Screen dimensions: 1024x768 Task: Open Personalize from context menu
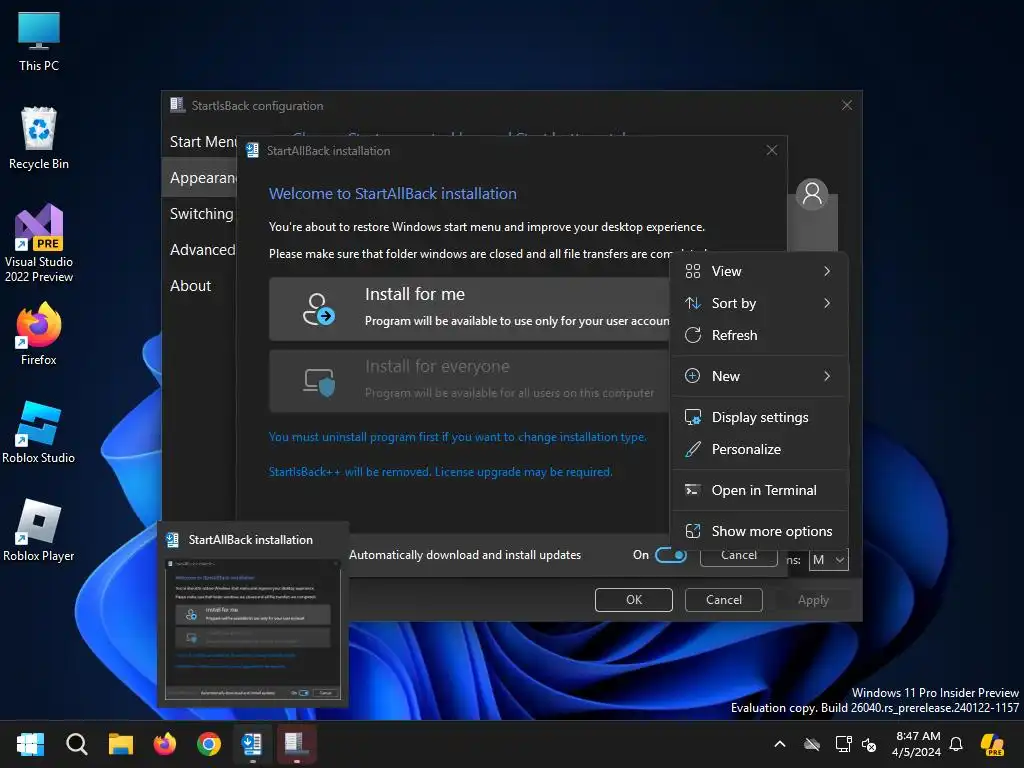tap(760, 449)
